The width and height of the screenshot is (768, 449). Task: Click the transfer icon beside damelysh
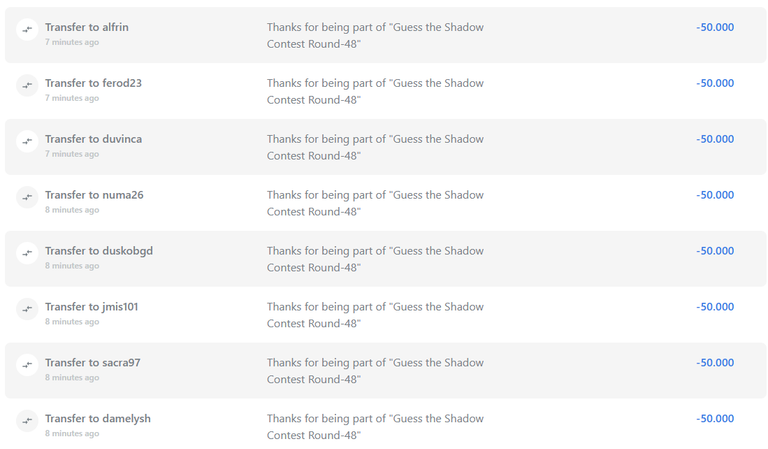pyautogui.click(x=27, y=420)
